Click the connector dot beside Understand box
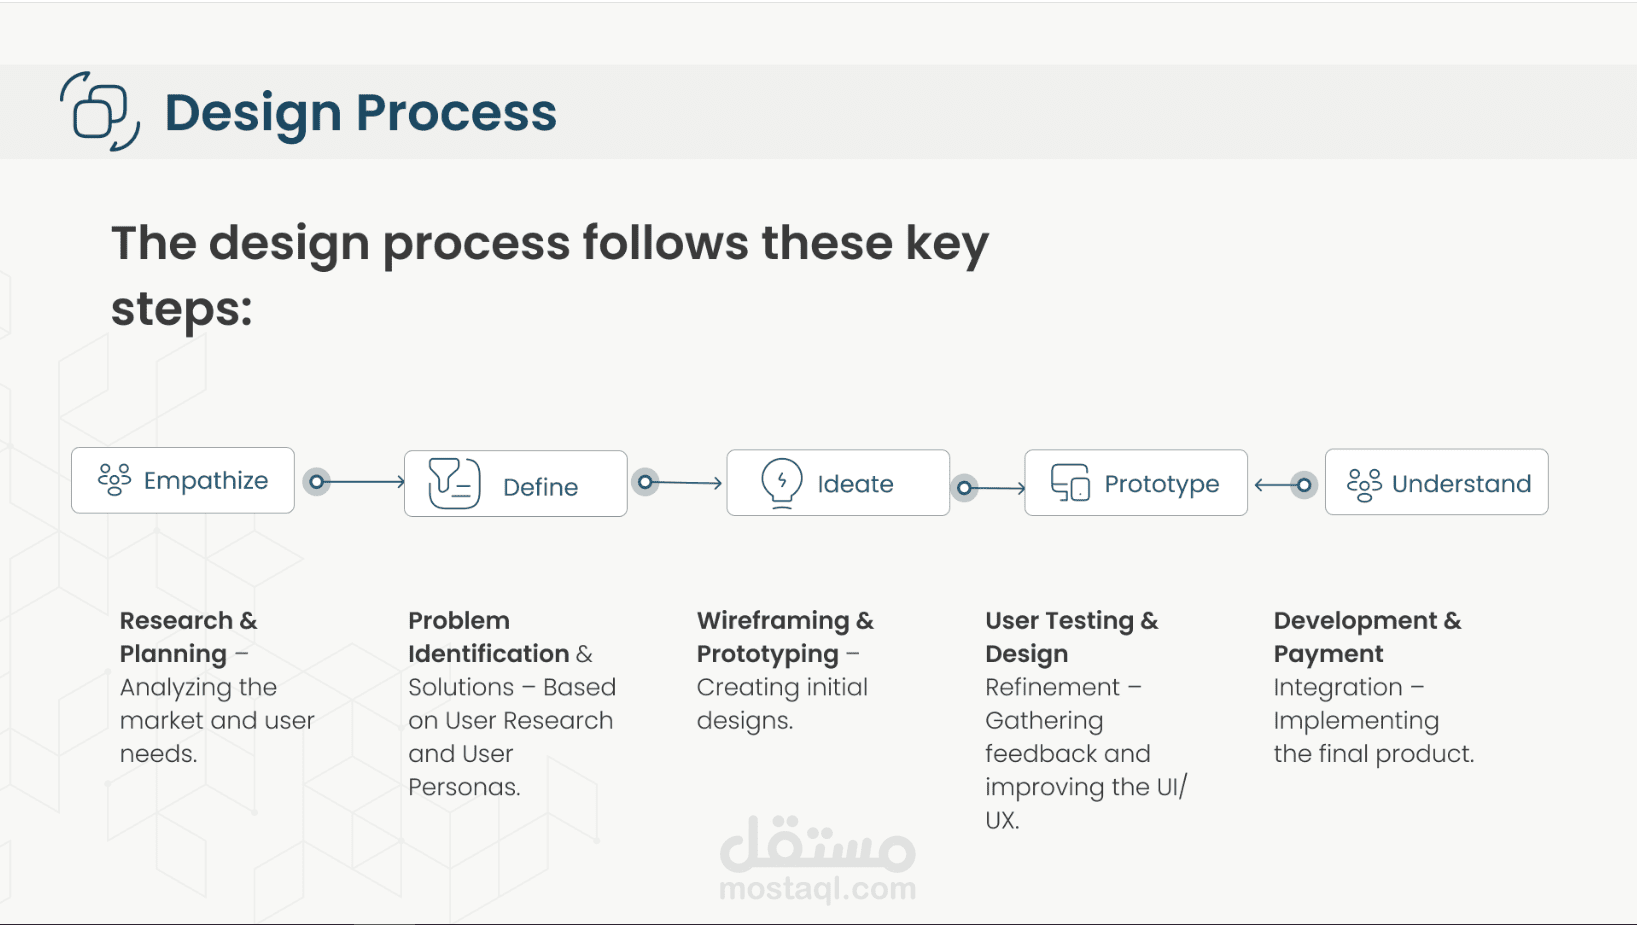1637x925 pixels. point(1303,485)
